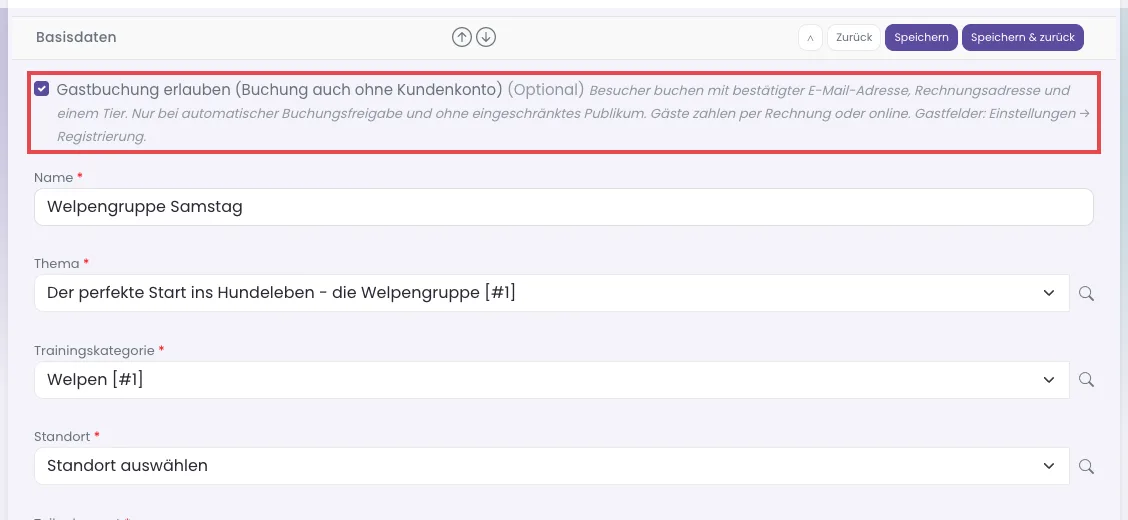Search Trainingskategorie using magnifier icon
The image size is (1128, 520).
(1086, 380)
